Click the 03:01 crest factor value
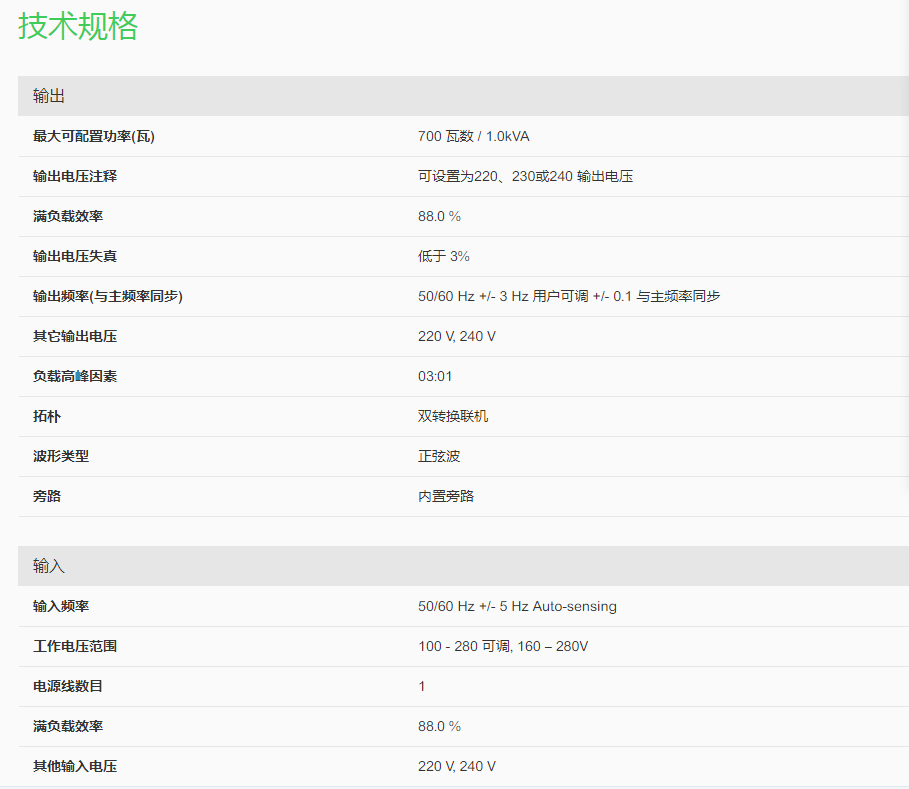This screenshot has width=909, height=789. [x=435, y=376]
